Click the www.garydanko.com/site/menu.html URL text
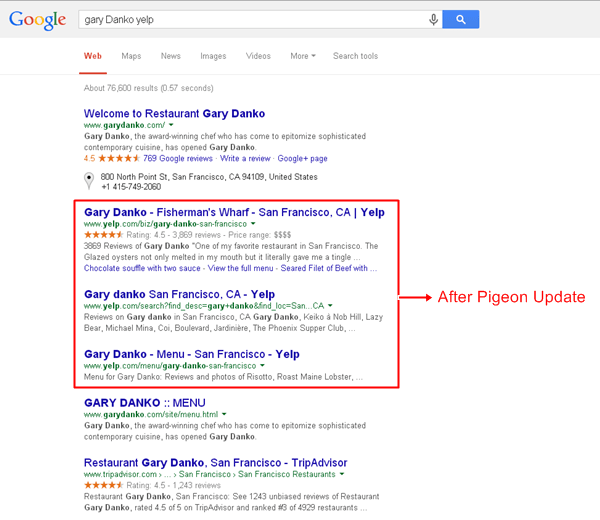This screenshot has width=600, height=520. pyautogui.click(x=151, y=414)
